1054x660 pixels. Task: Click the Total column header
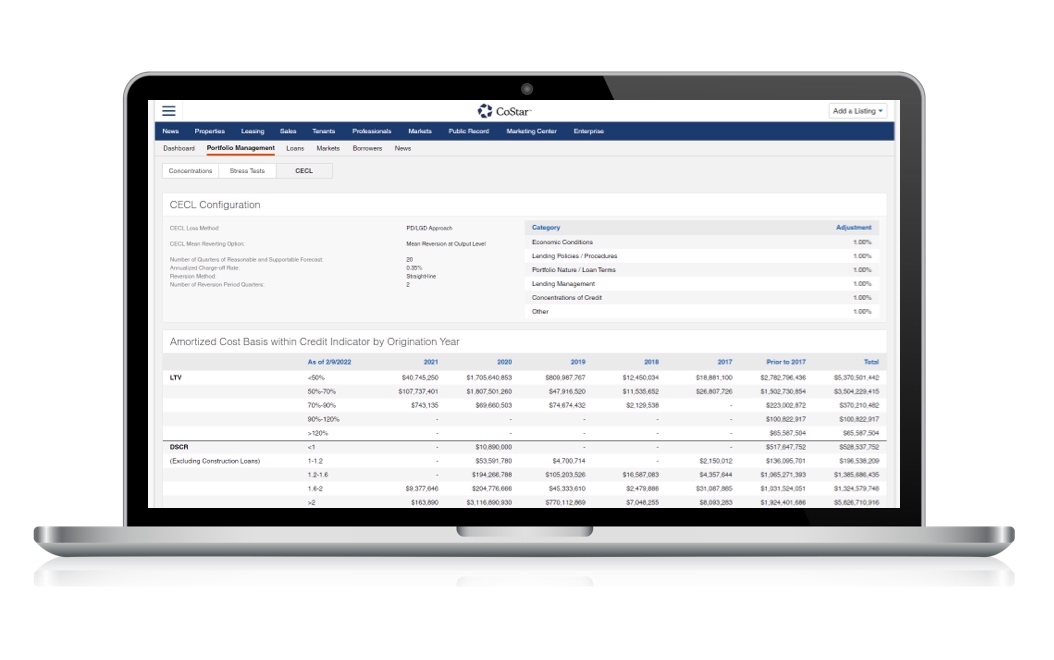point(871,362)
